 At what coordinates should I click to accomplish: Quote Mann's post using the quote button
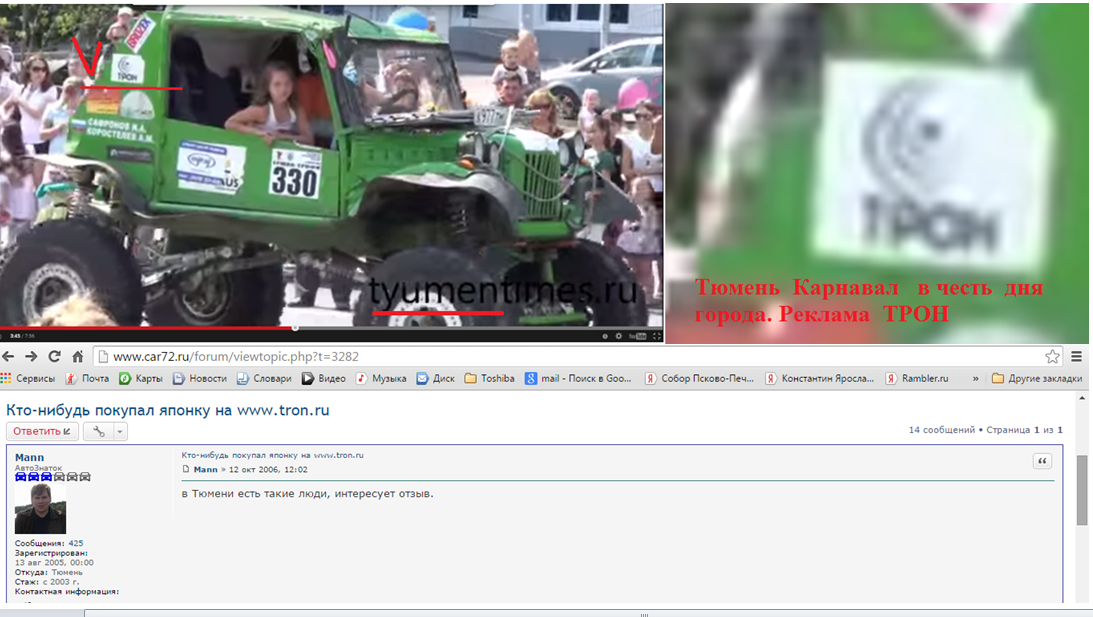tap(1042, 461)
